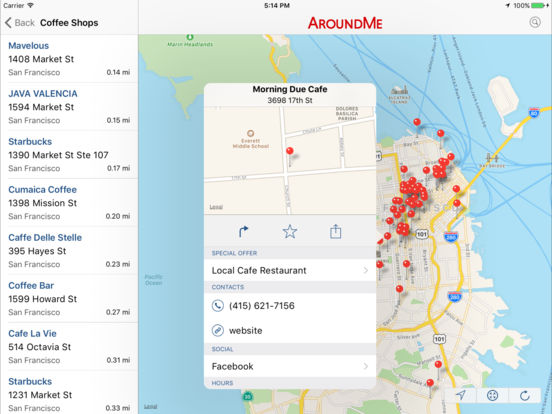552x414 pixels.
Task: Call (415) 621-7156
Action: click(262, 306)
